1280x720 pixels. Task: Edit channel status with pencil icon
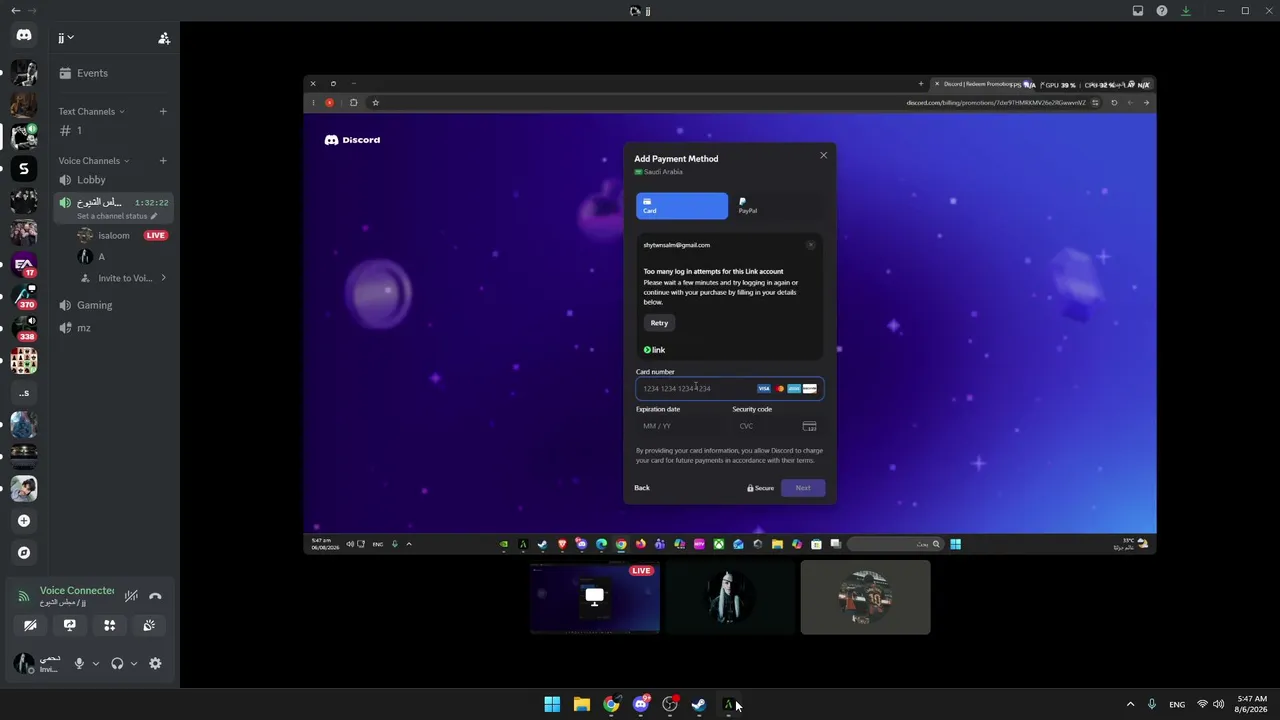coord(154,216)
